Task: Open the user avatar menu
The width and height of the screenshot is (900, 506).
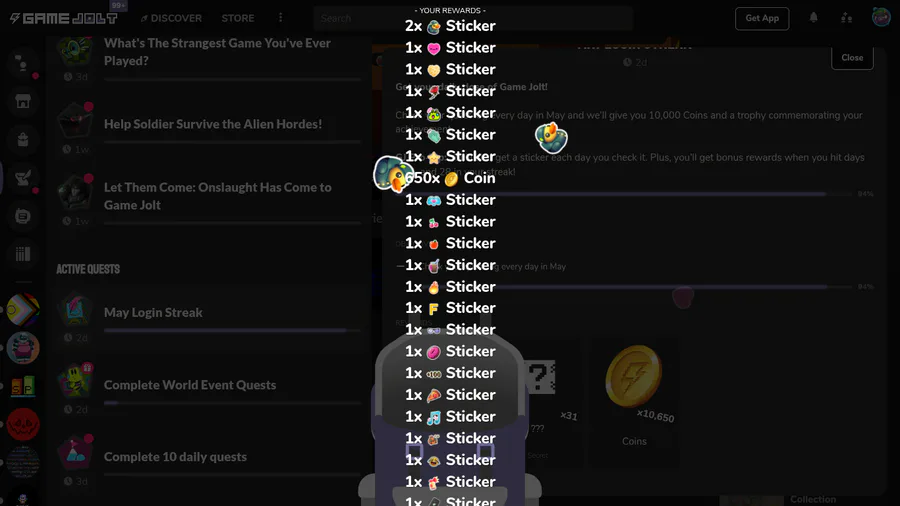Action: 881,17
